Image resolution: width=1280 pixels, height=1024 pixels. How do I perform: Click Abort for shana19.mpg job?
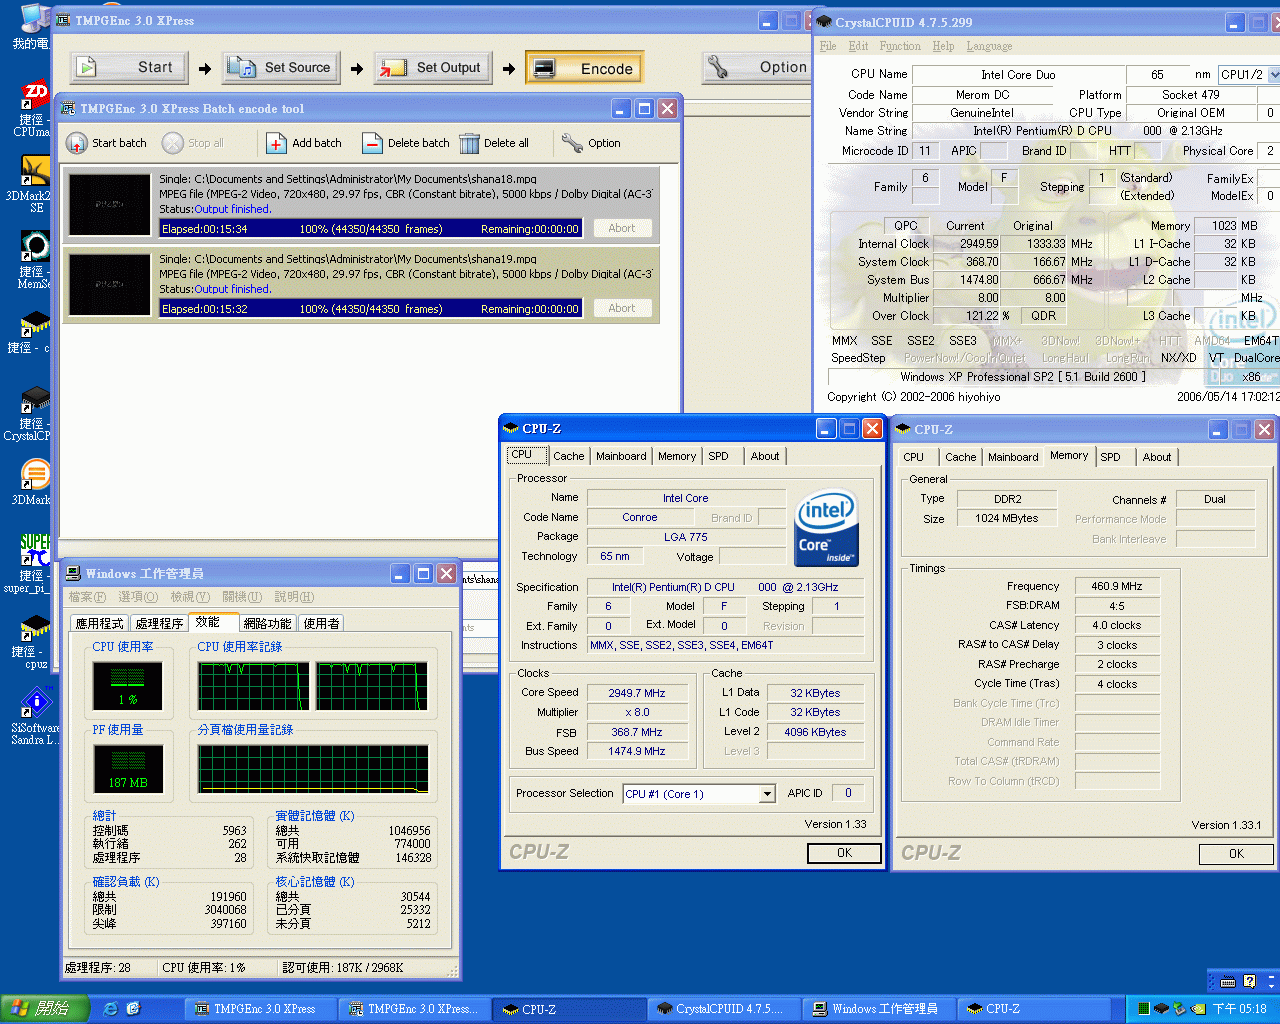[x=622, y=308]
